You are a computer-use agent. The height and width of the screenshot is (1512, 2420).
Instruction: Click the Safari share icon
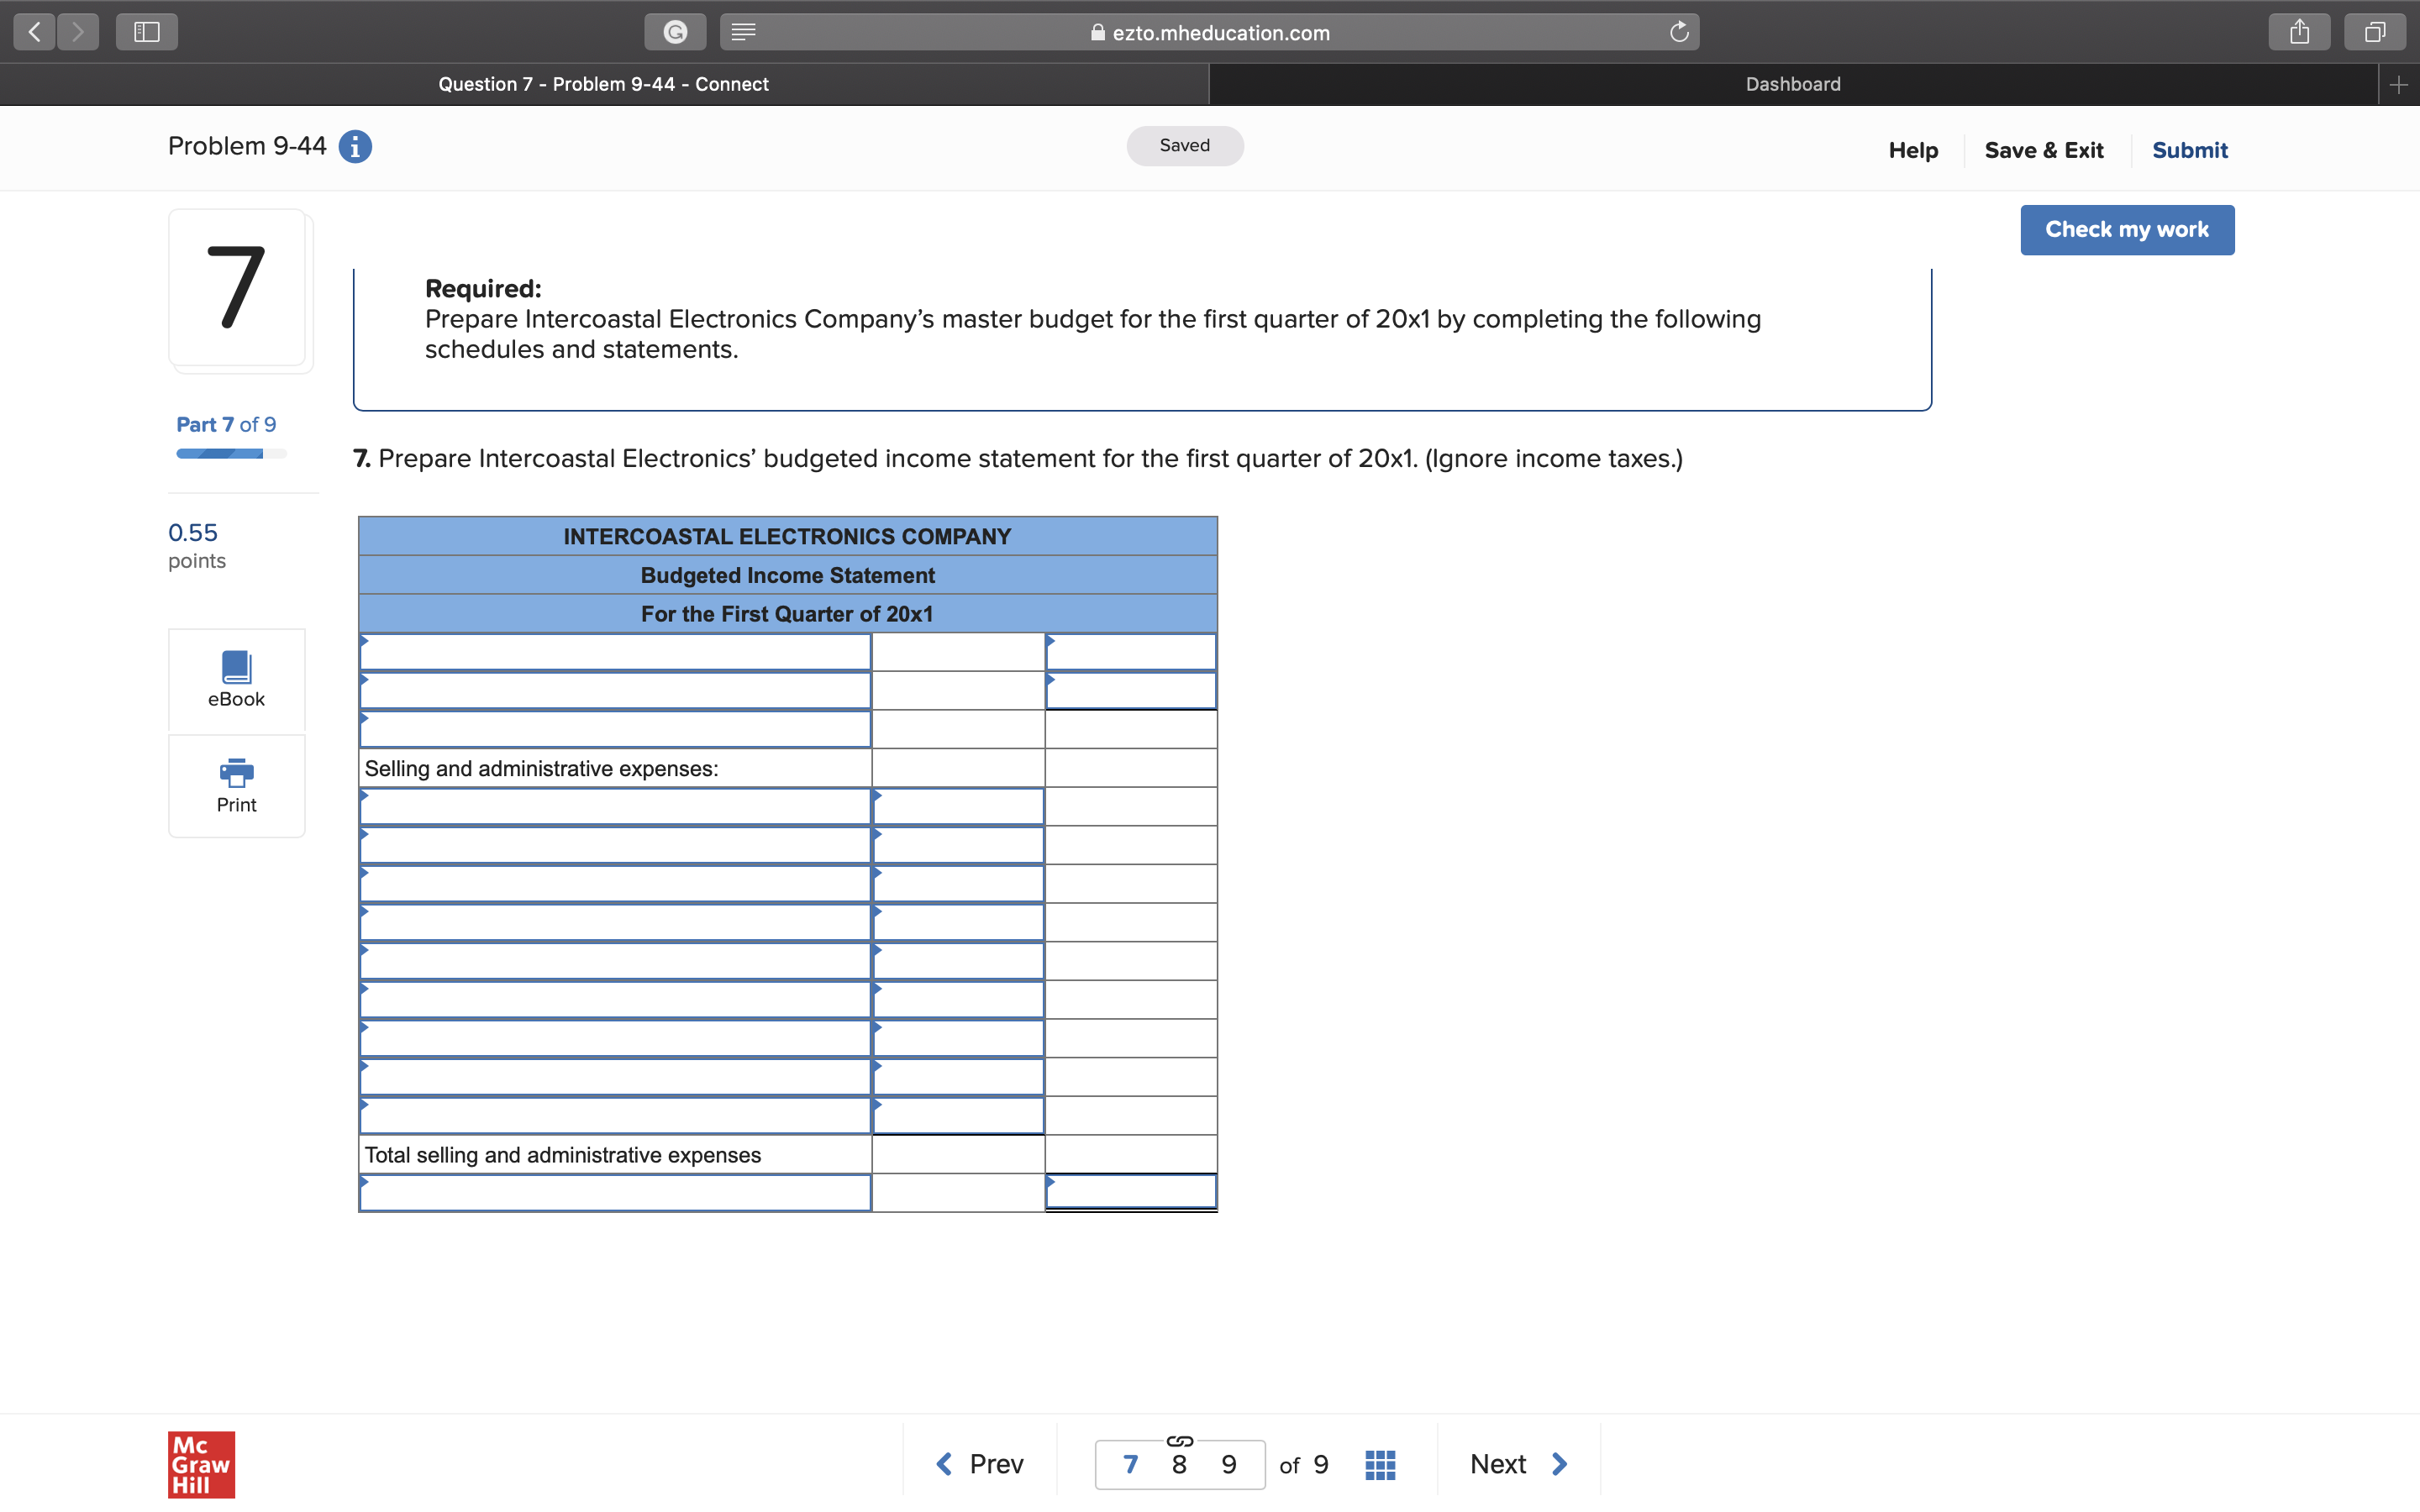2299,32
